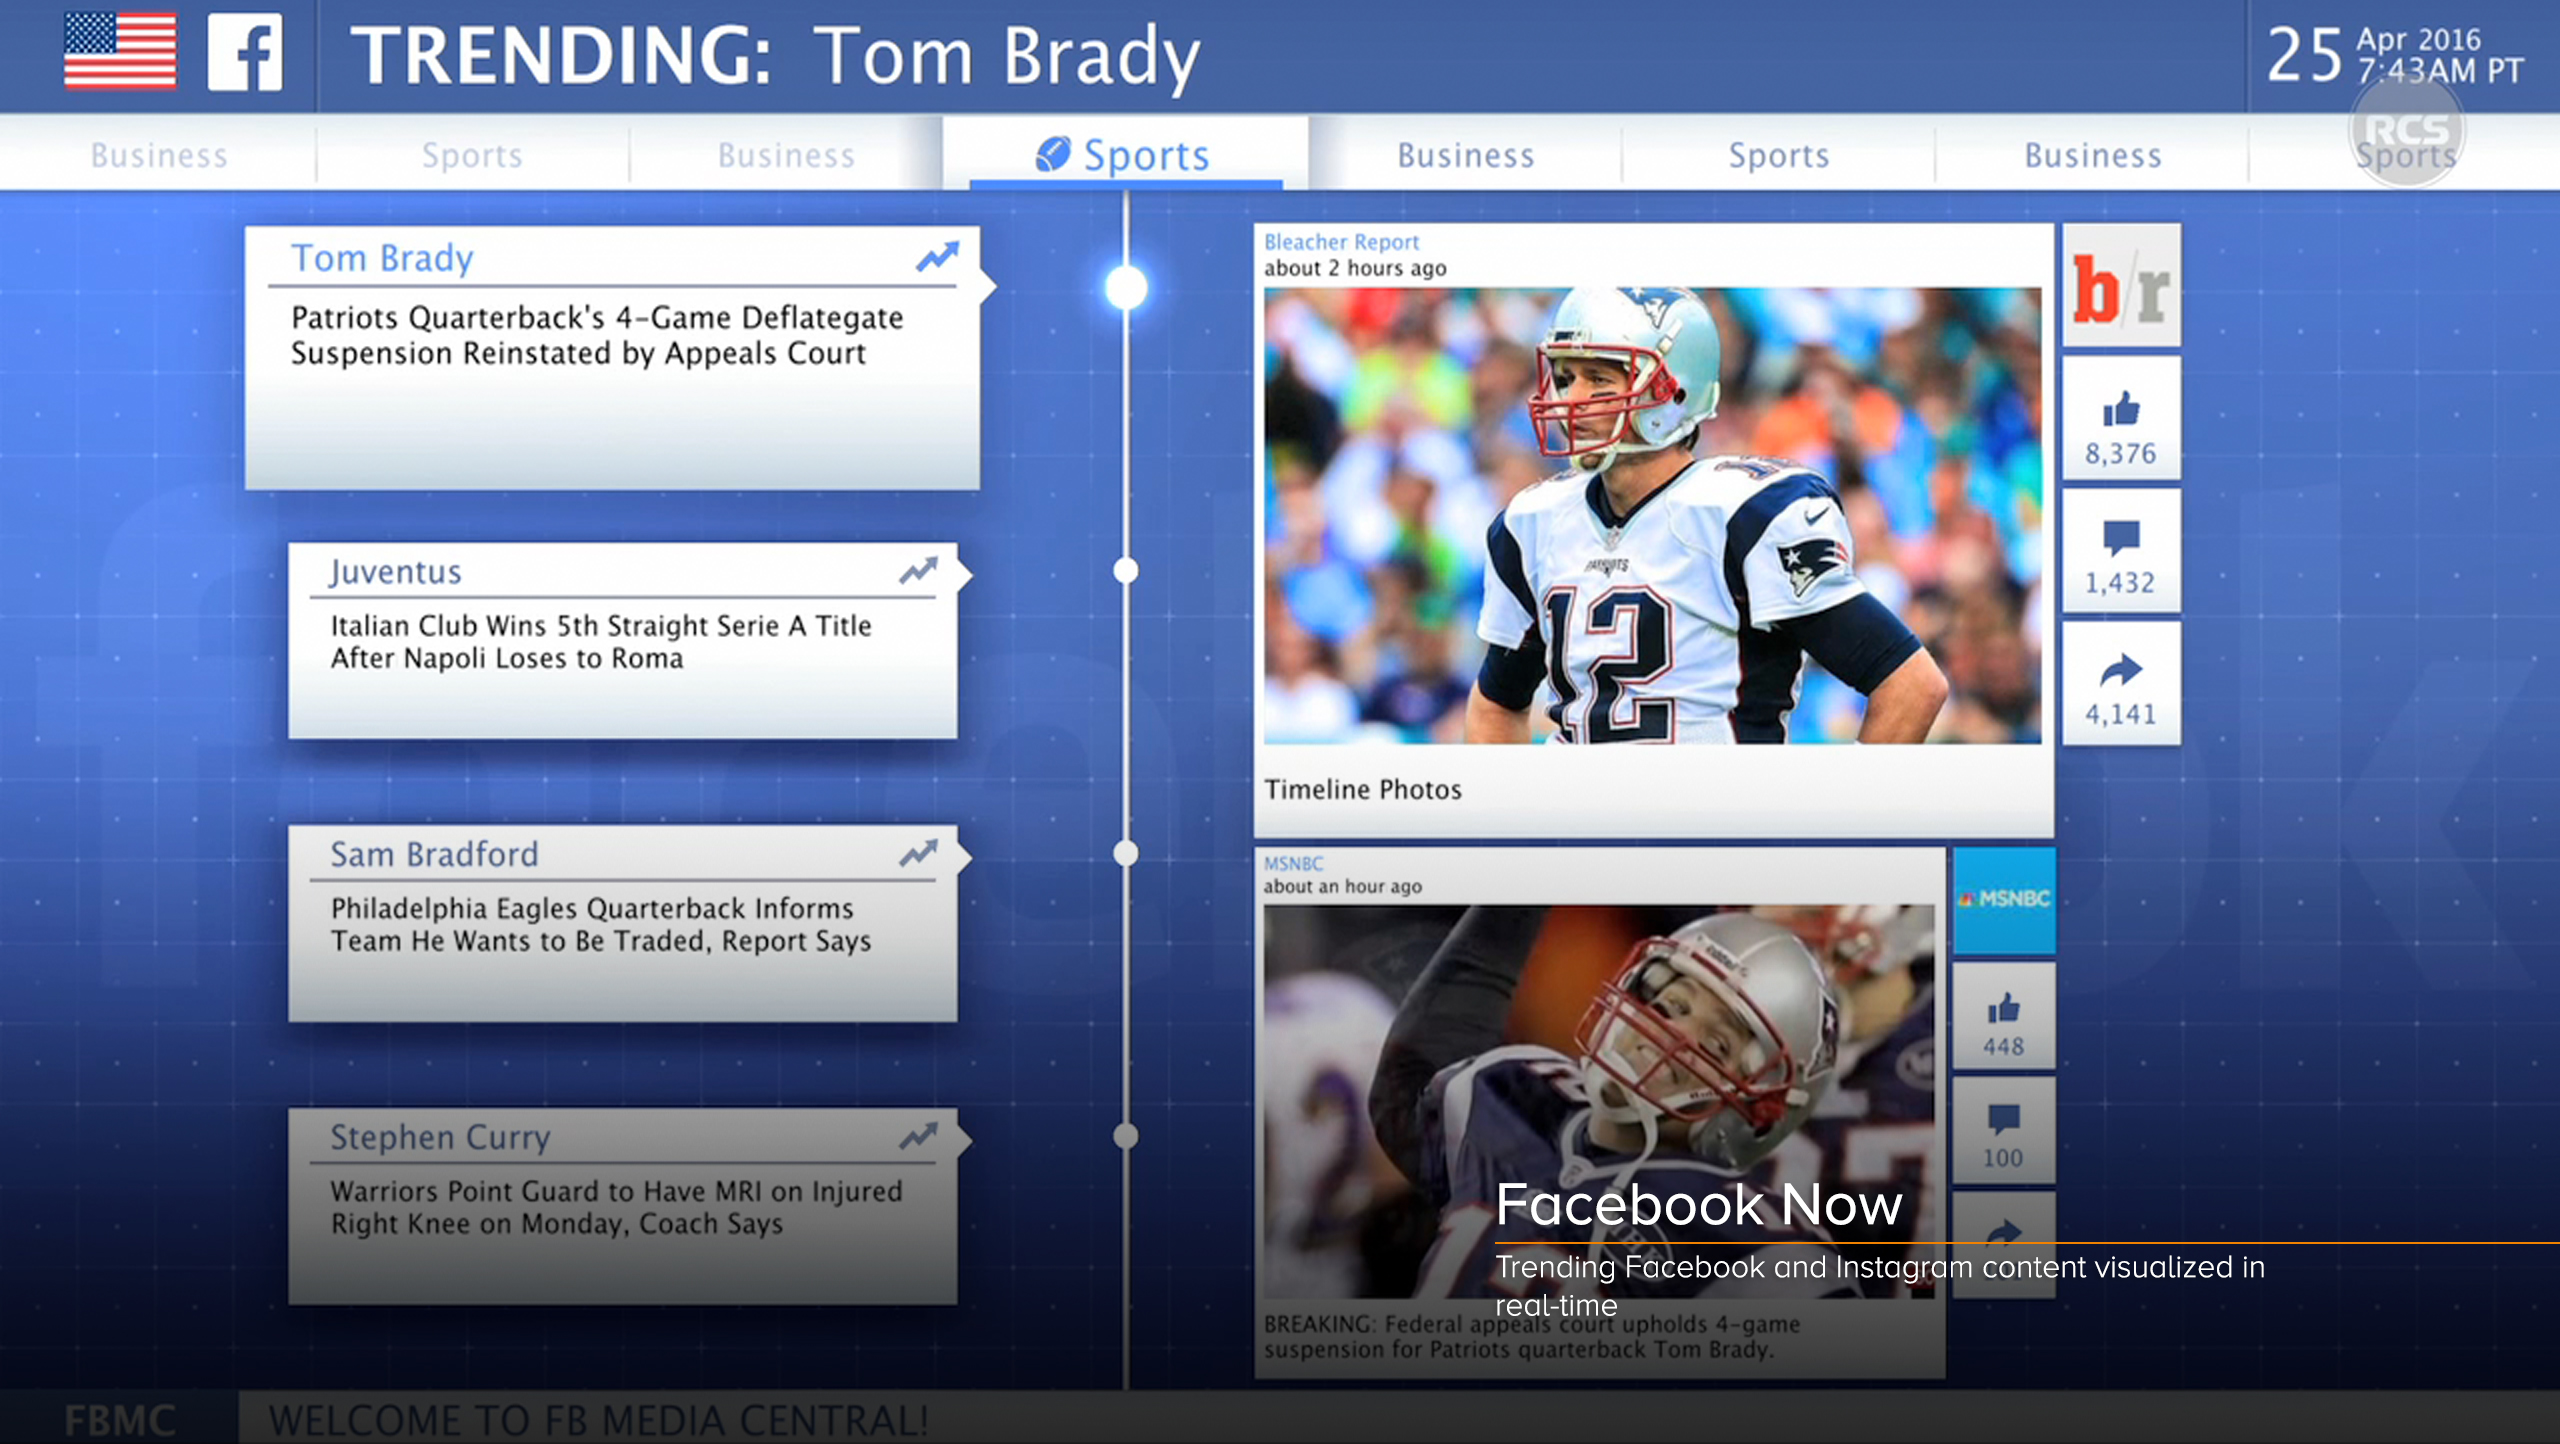The width and height of the screenshot is (2560, 1444).
Task: Click the 'Warriors Point Guard' MRI headline
Action: pos(616,1207)
